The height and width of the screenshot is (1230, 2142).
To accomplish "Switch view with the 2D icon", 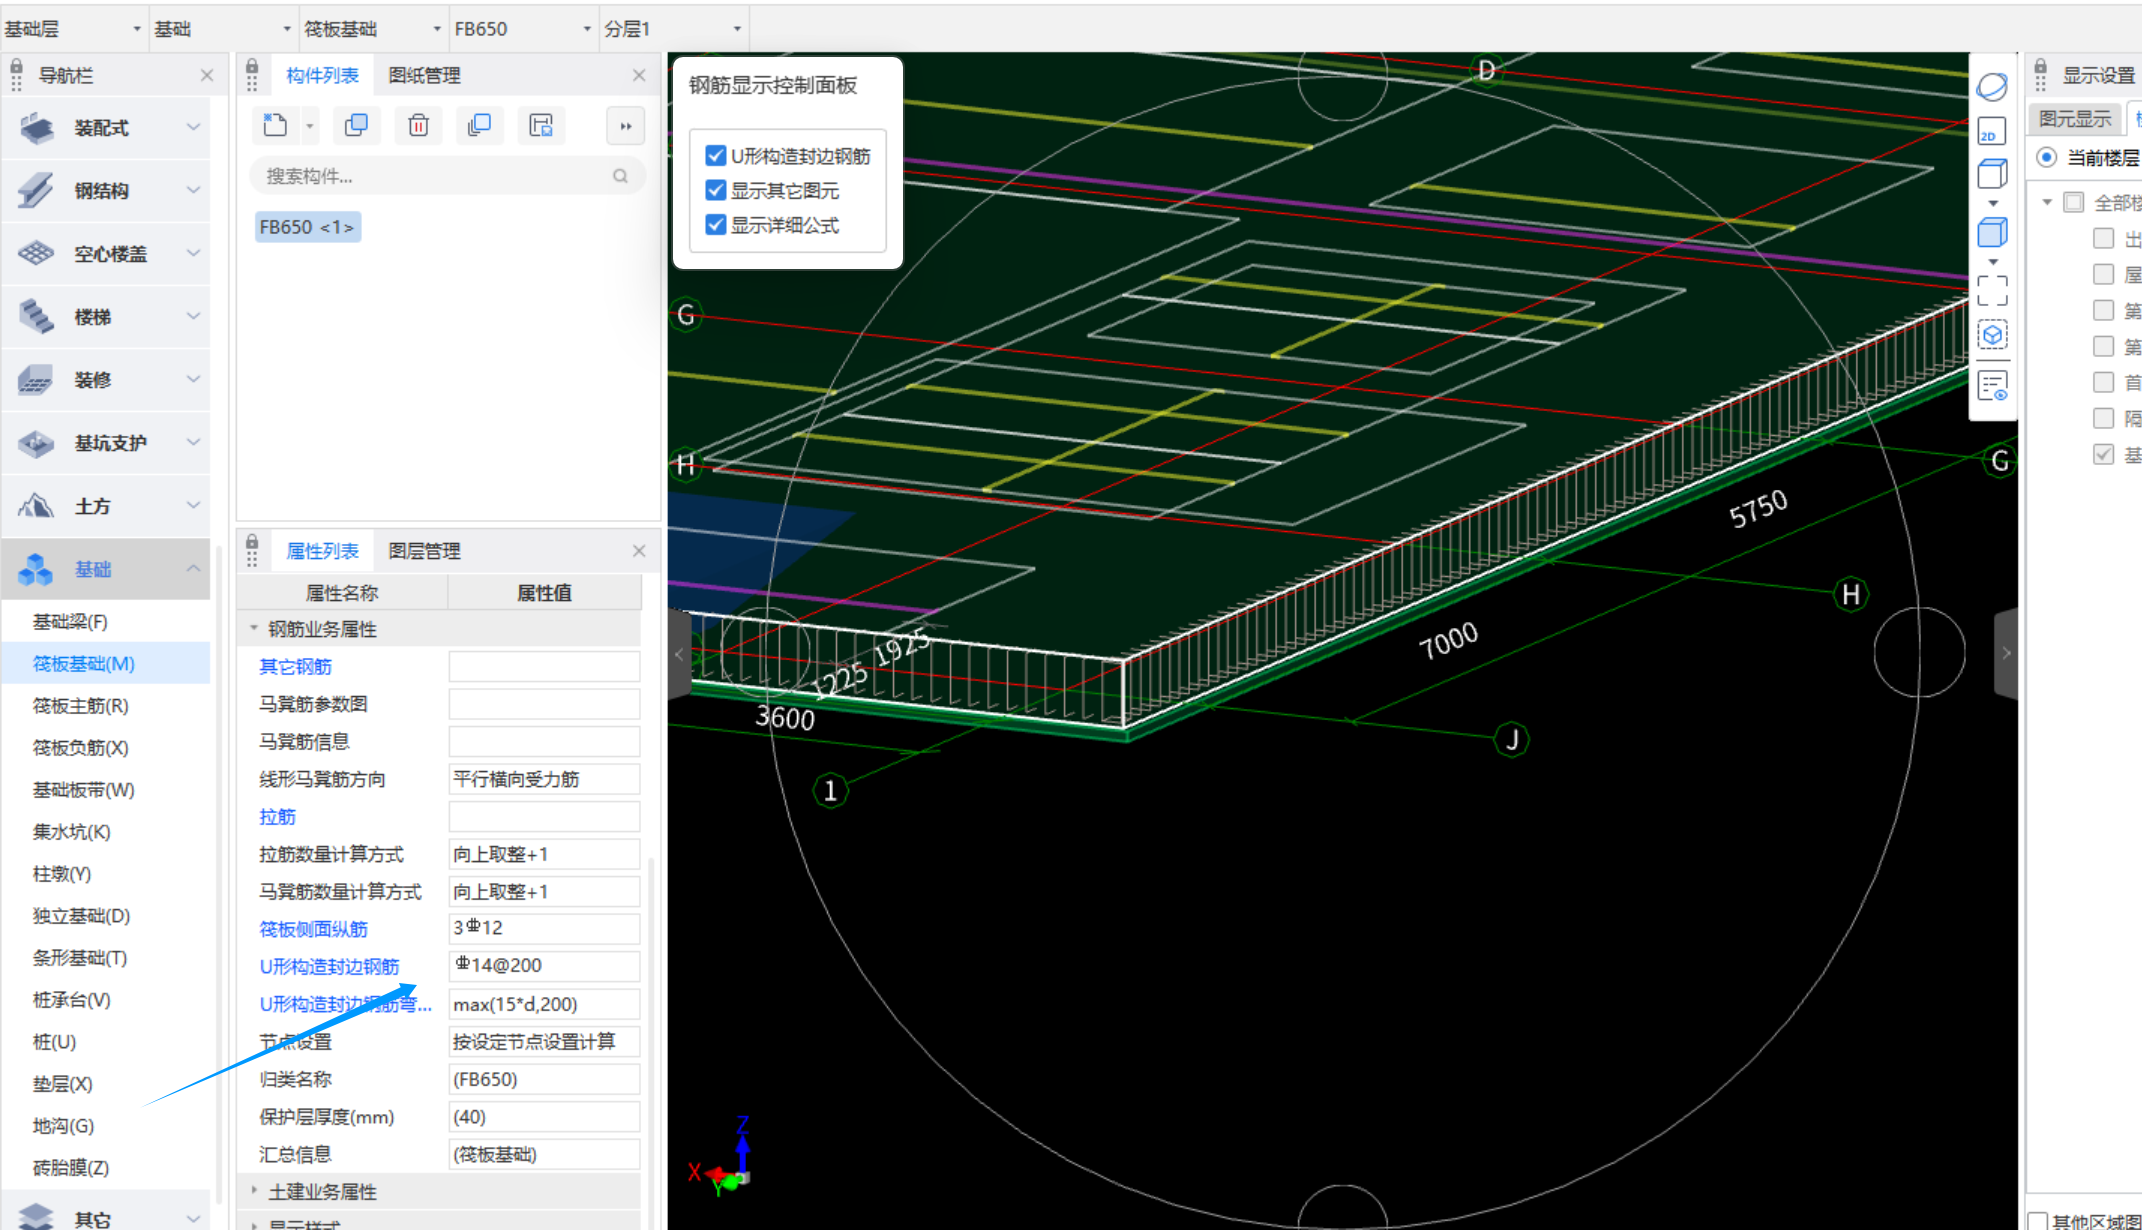I will pos(1991,131).
